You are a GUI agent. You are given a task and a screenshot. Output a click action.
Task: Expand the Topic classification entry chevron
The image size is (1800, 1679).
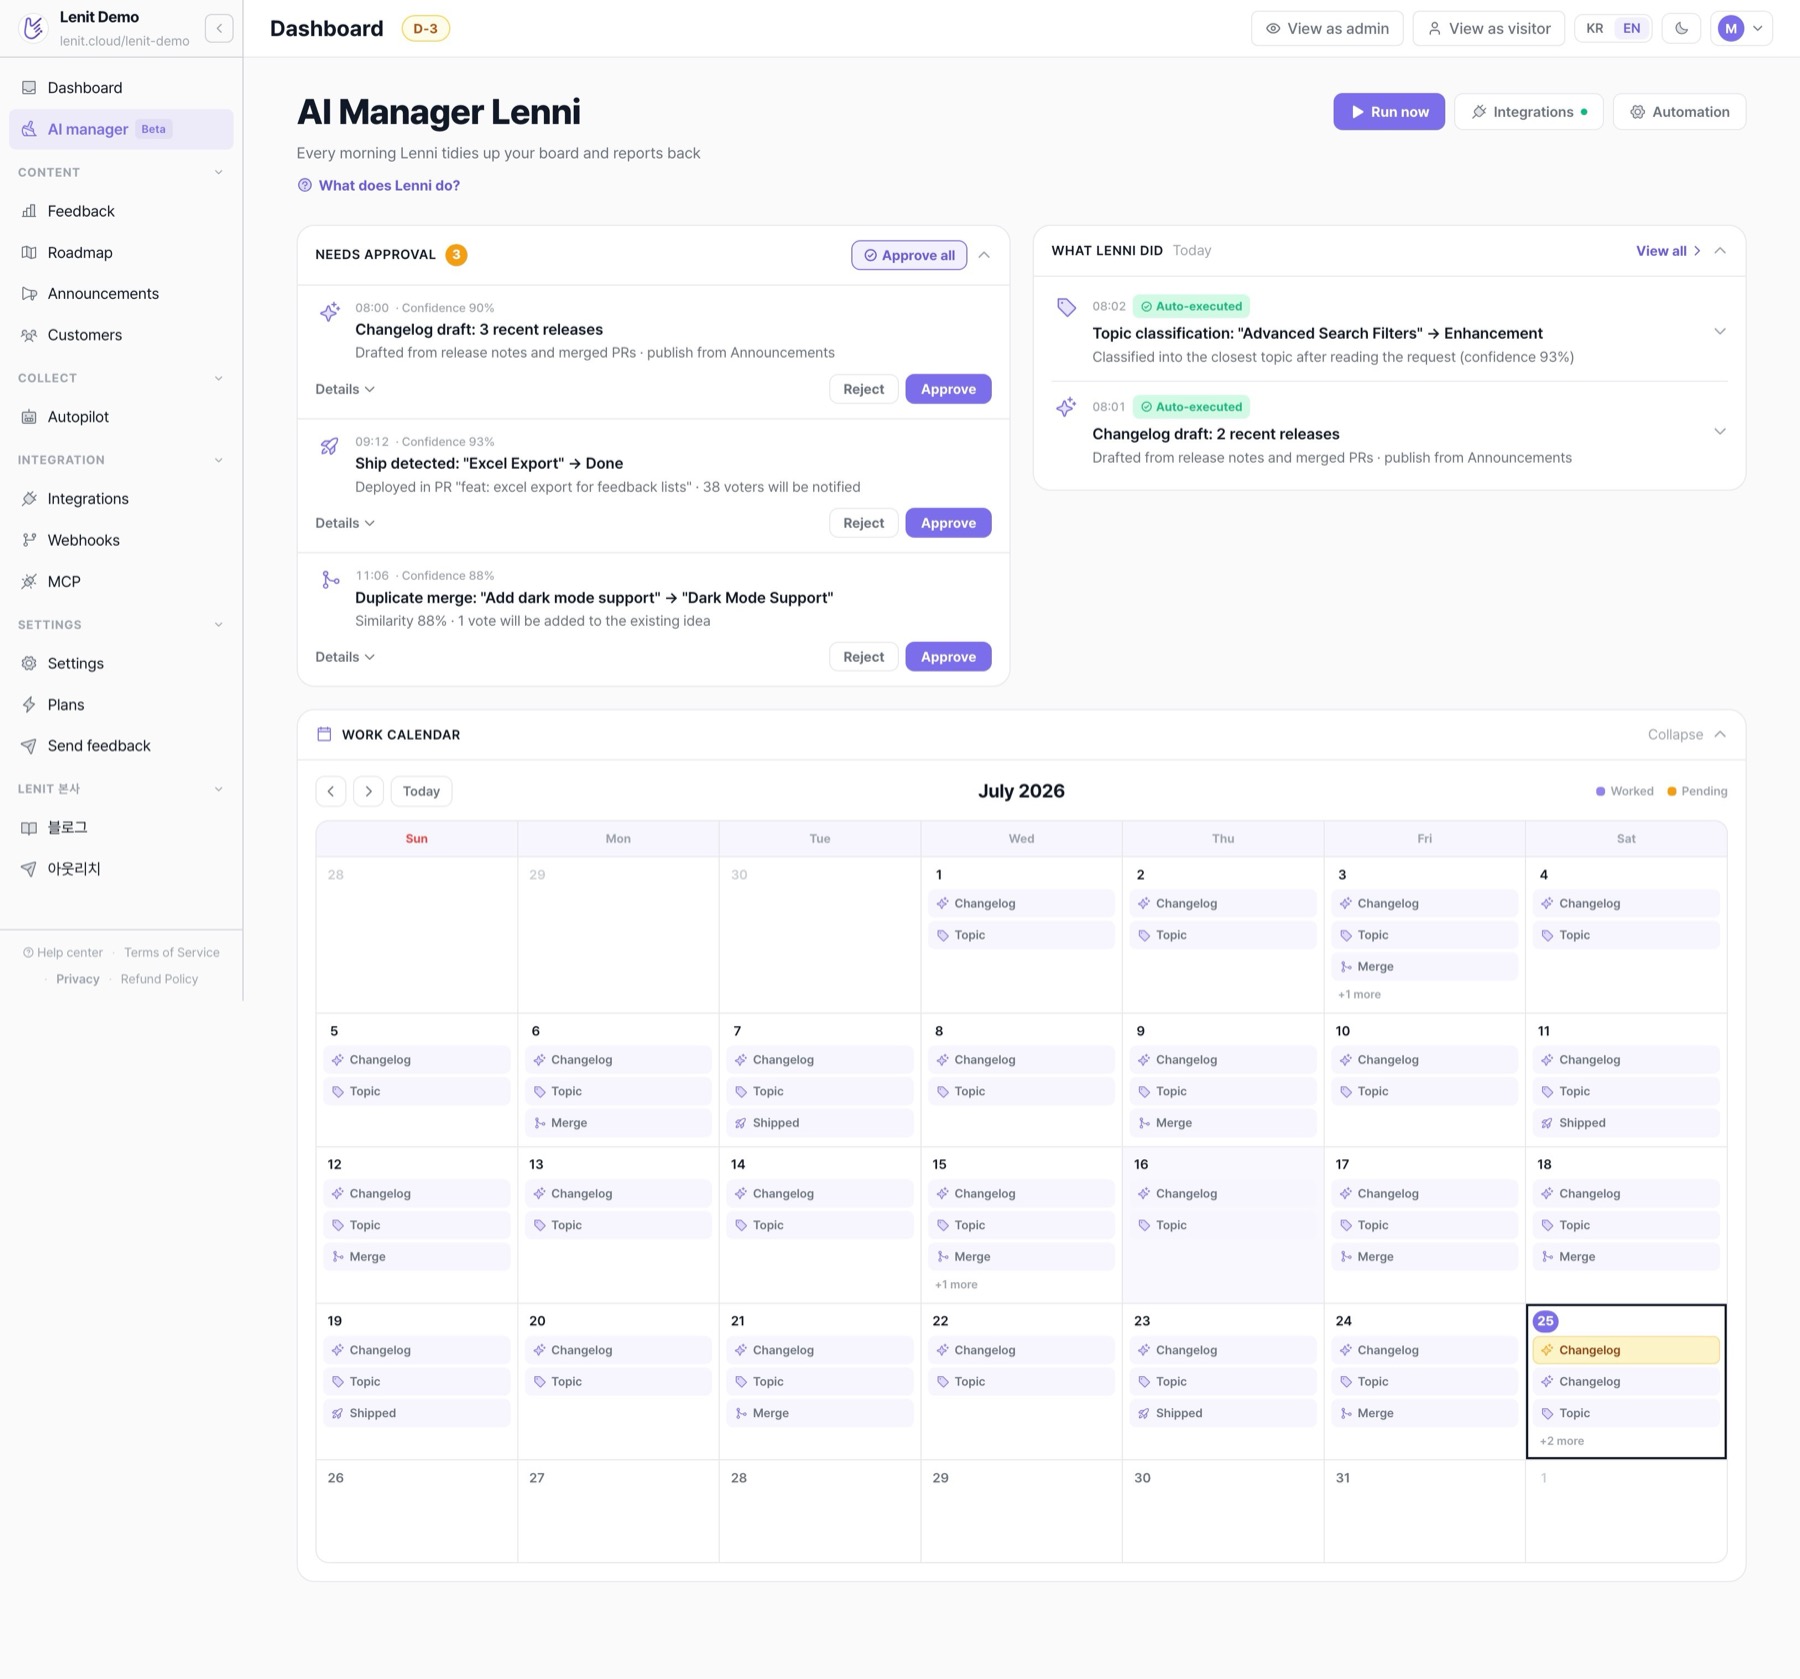tap(1719, 331)
